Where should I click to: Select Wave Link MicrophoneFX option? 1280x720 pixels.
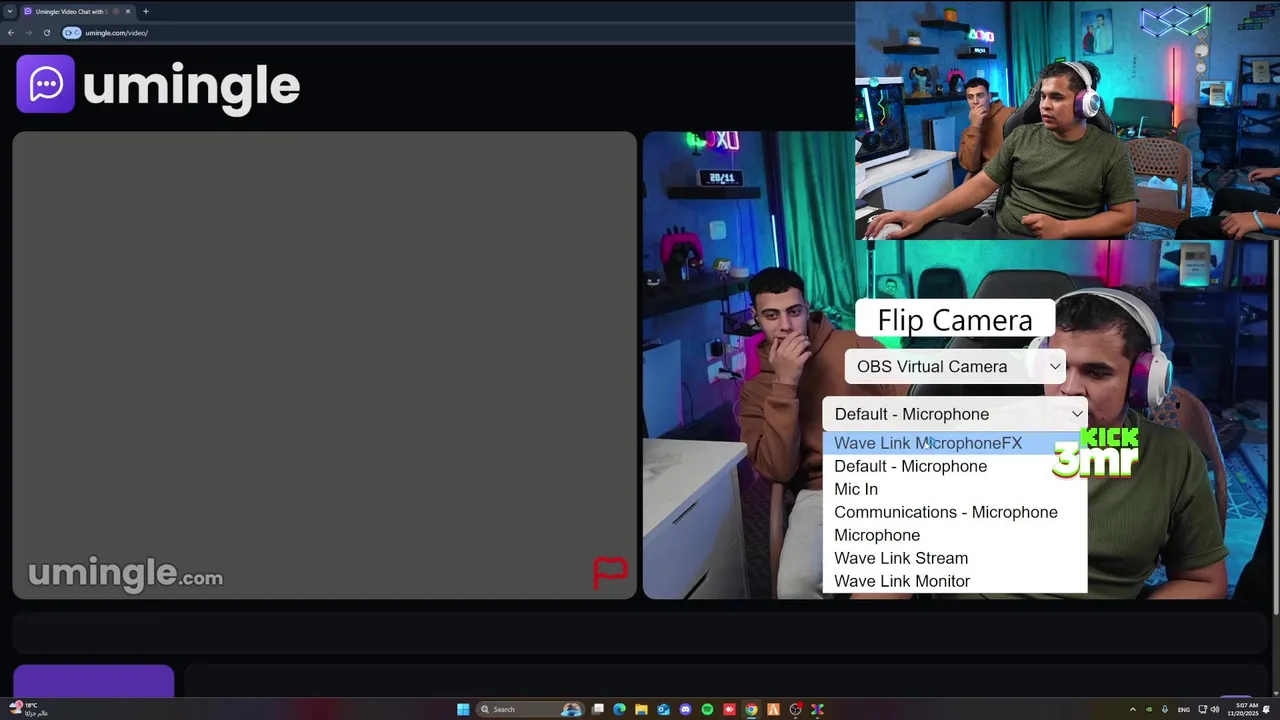pyautogui.click(x=954, y=443)
